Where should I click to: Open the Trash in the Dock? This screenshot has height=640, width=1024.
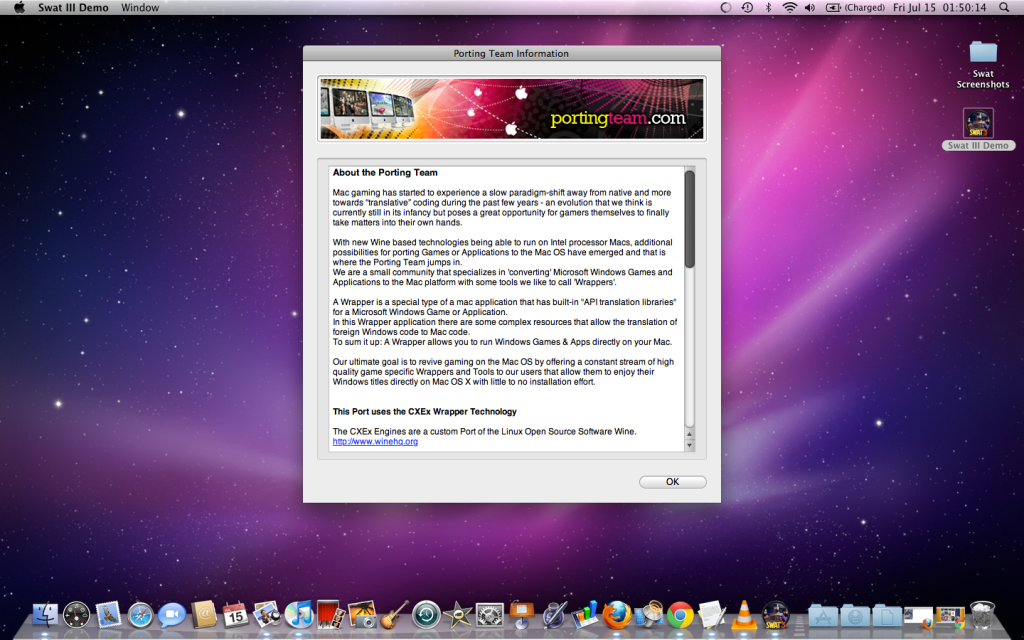point(982,615)
